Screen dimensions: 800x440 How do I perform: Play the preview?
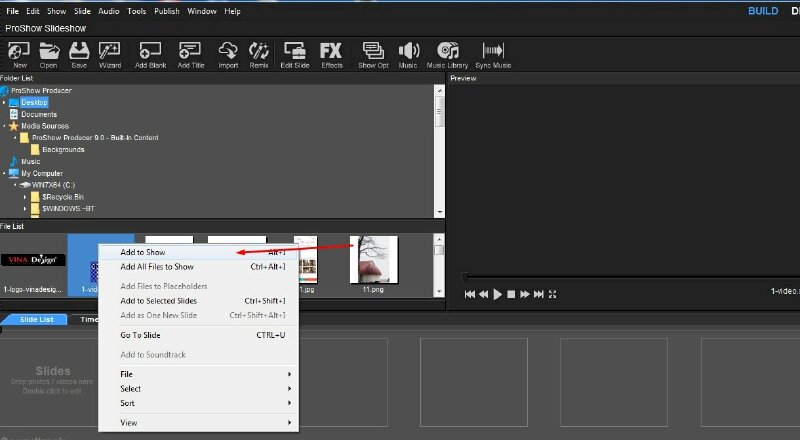[497, 294]
